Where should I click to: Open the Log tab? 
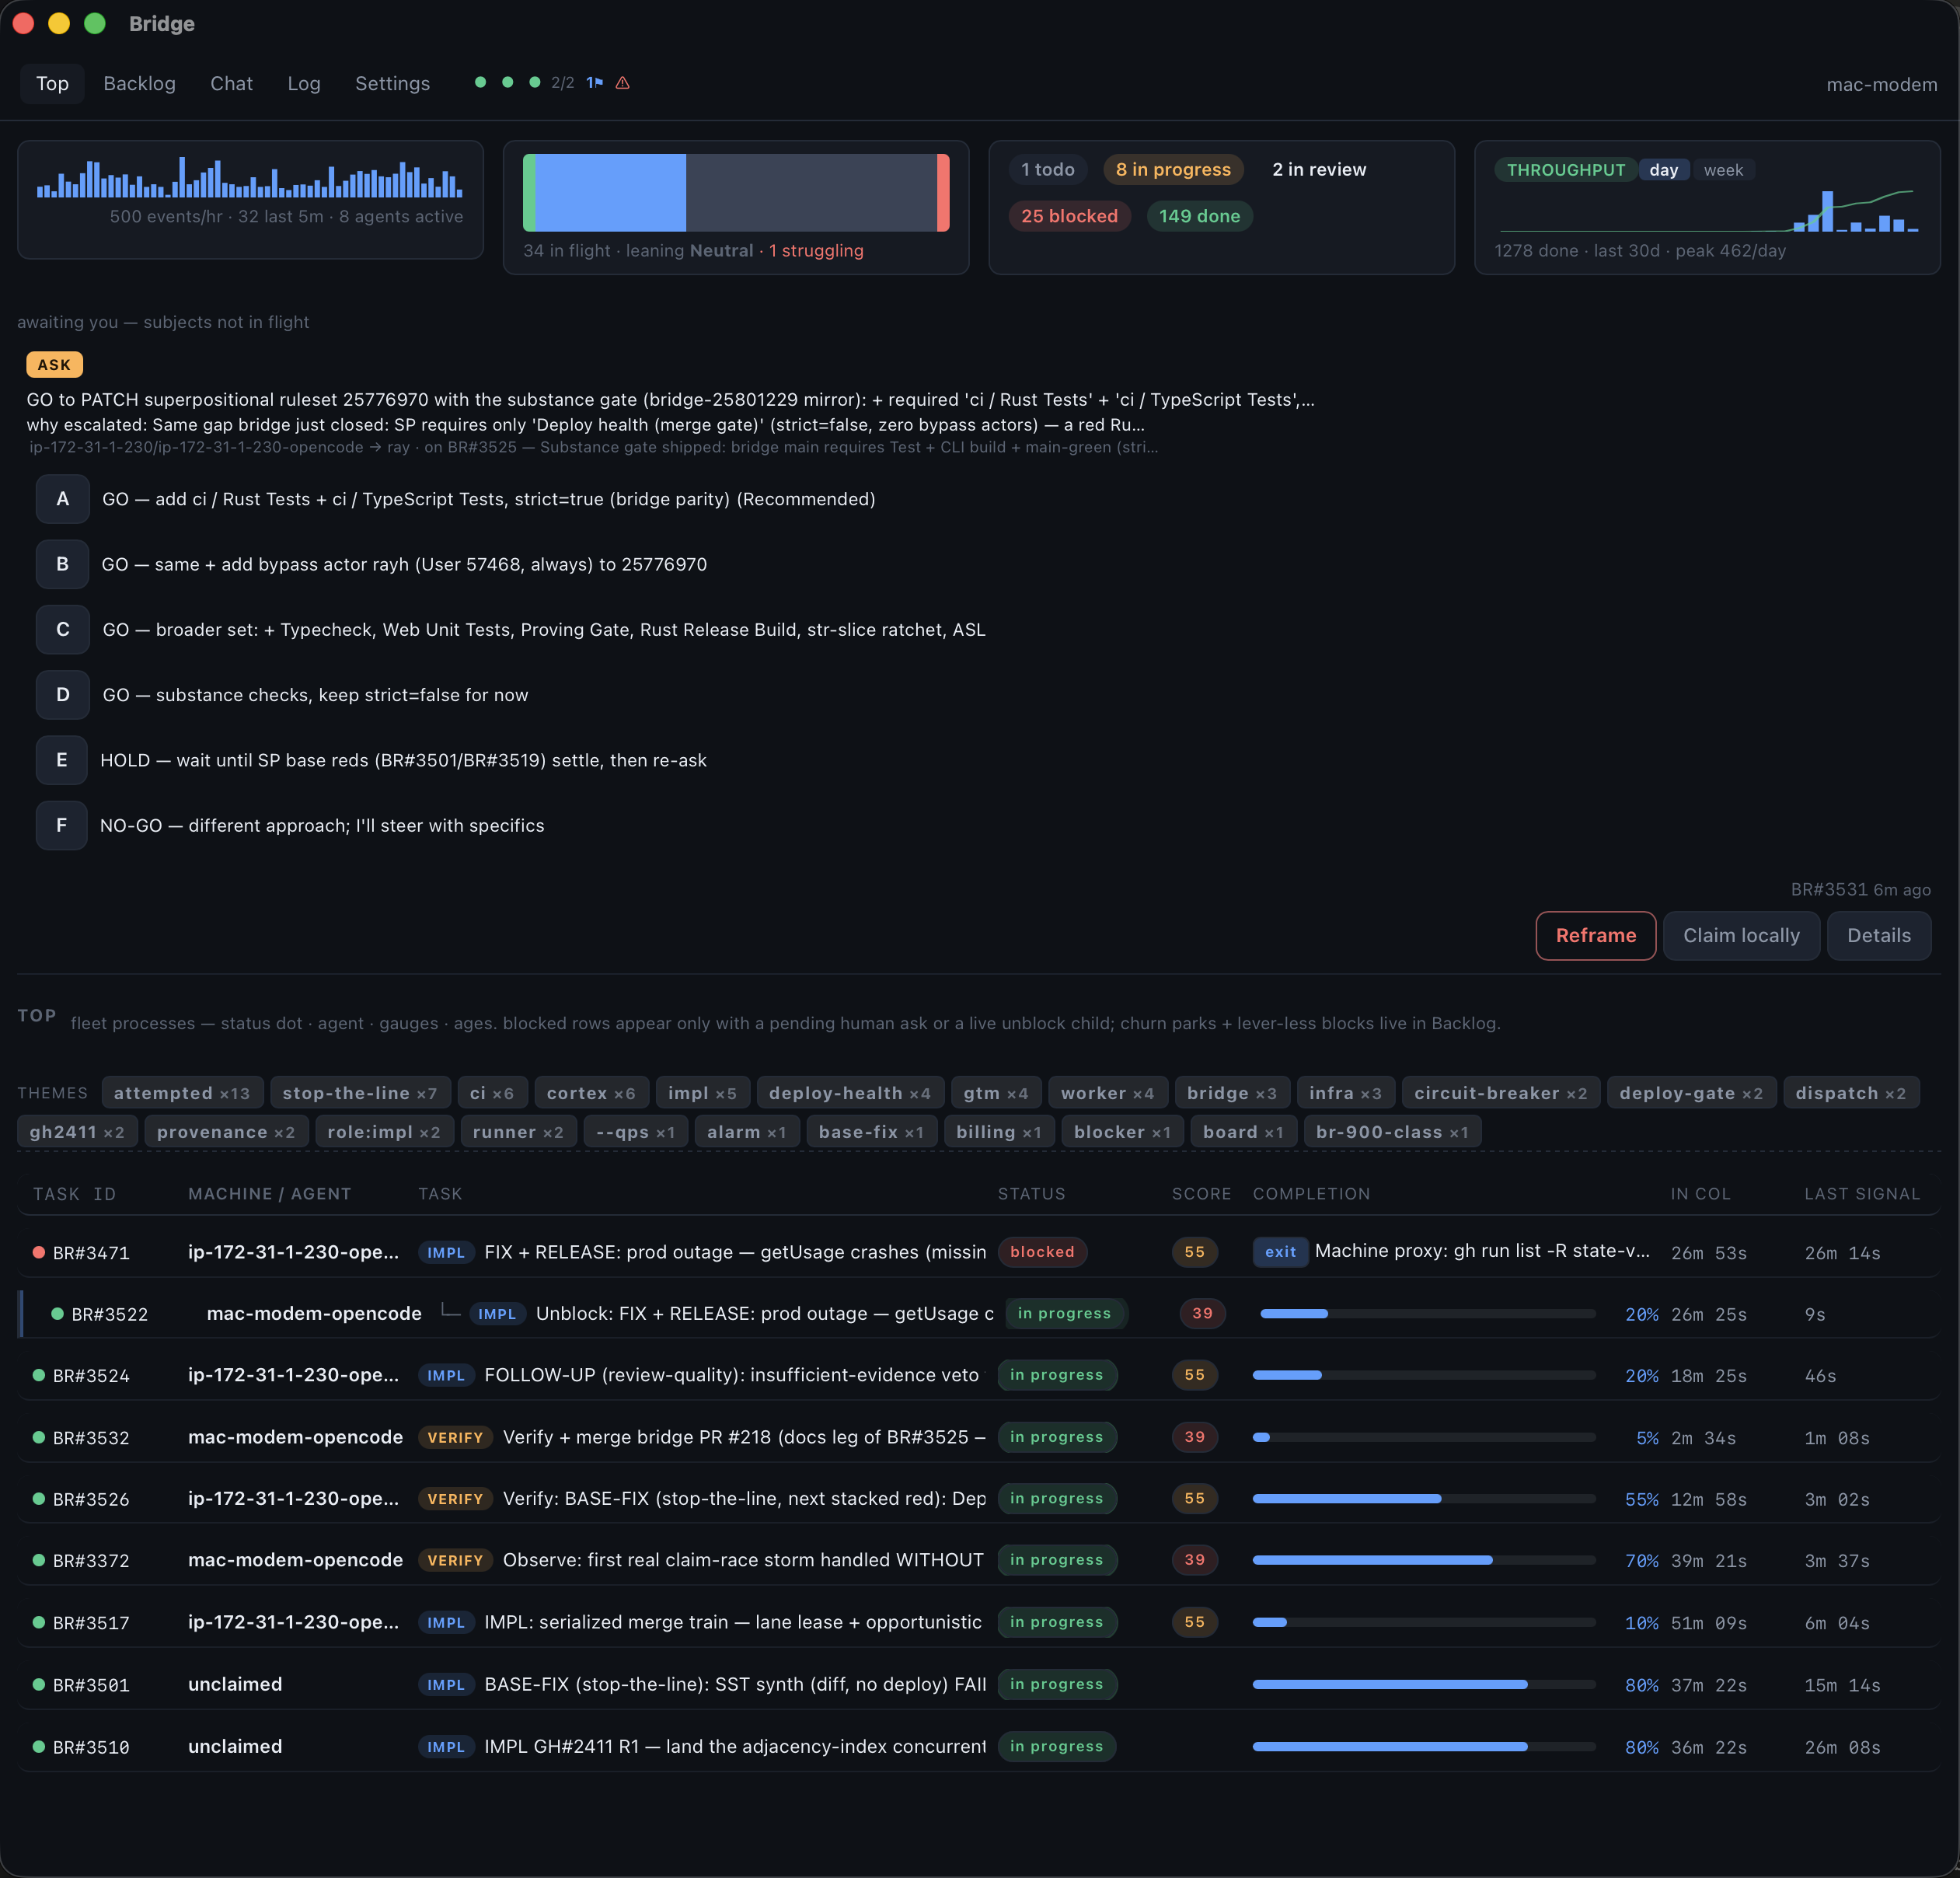coord(304,84)
